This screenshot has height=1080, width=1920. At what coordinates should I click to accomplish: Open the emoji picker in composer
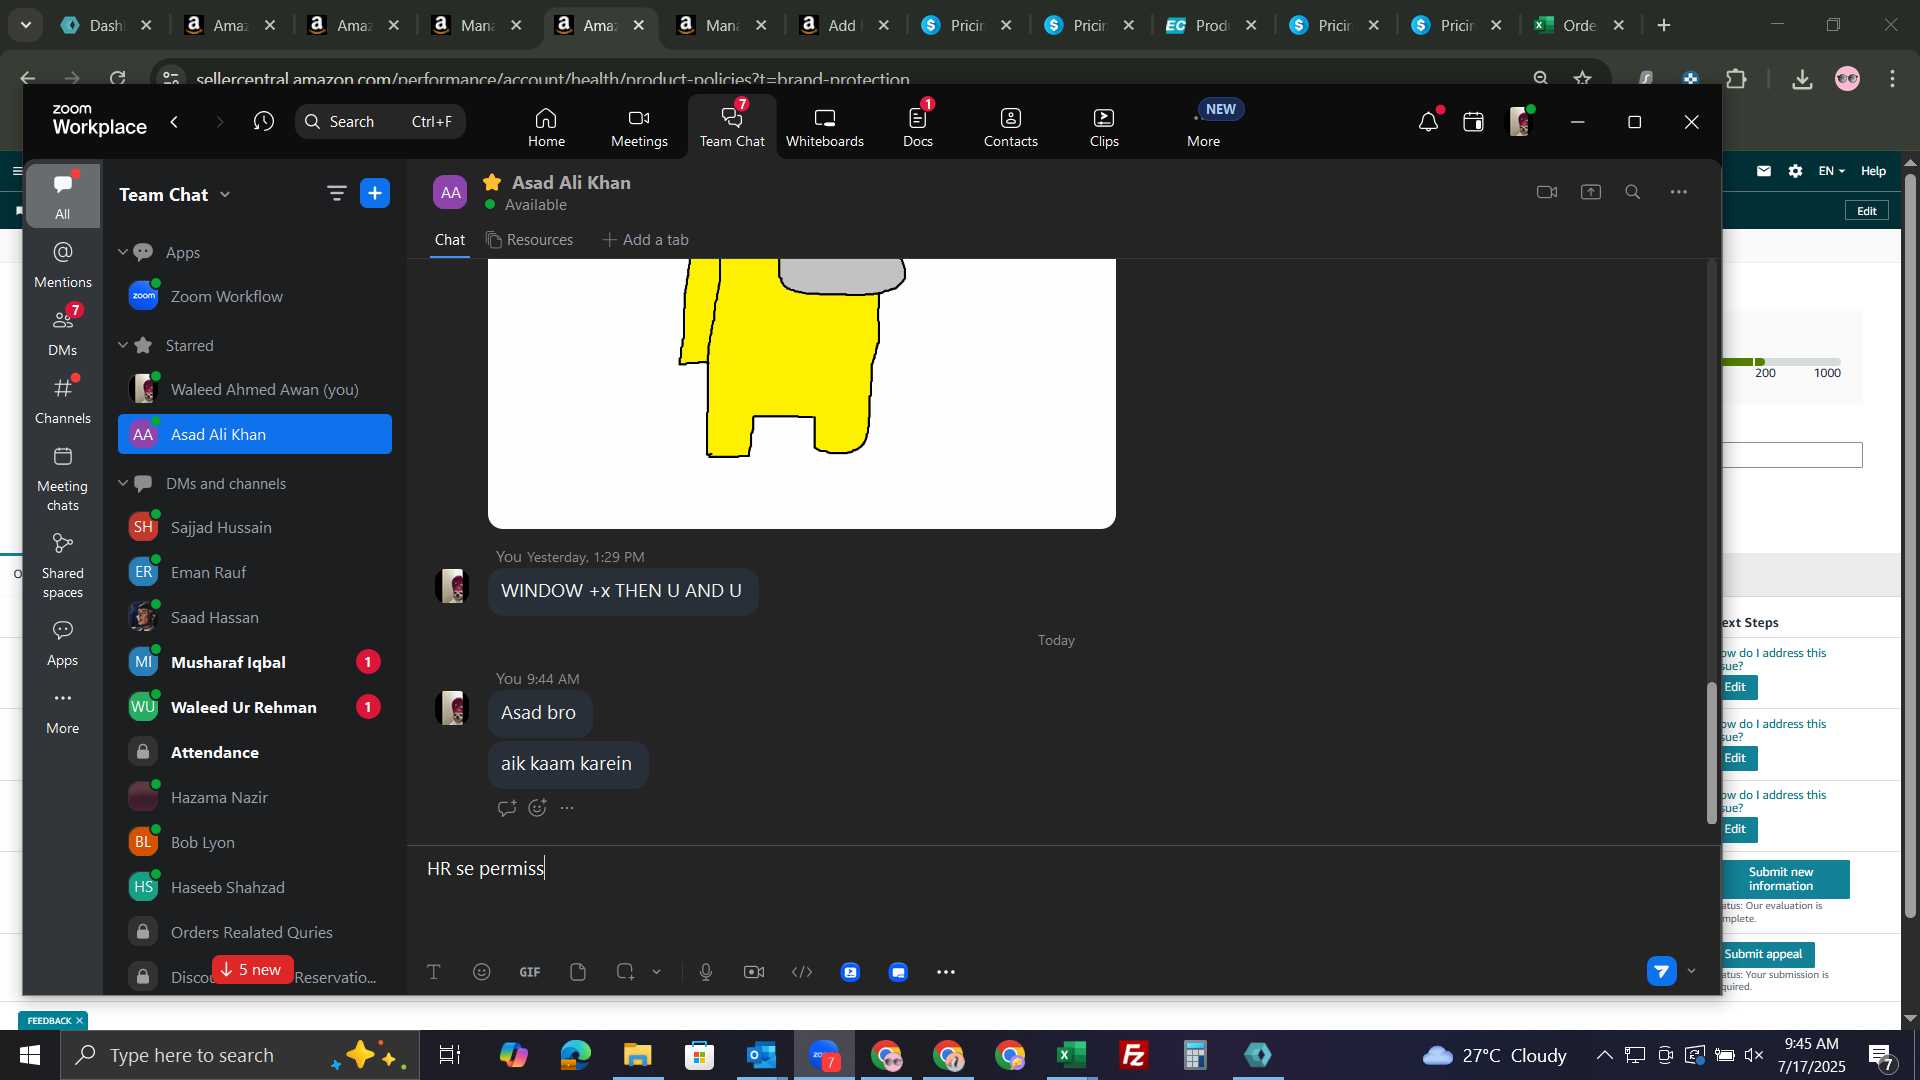(x=482, y=972)
